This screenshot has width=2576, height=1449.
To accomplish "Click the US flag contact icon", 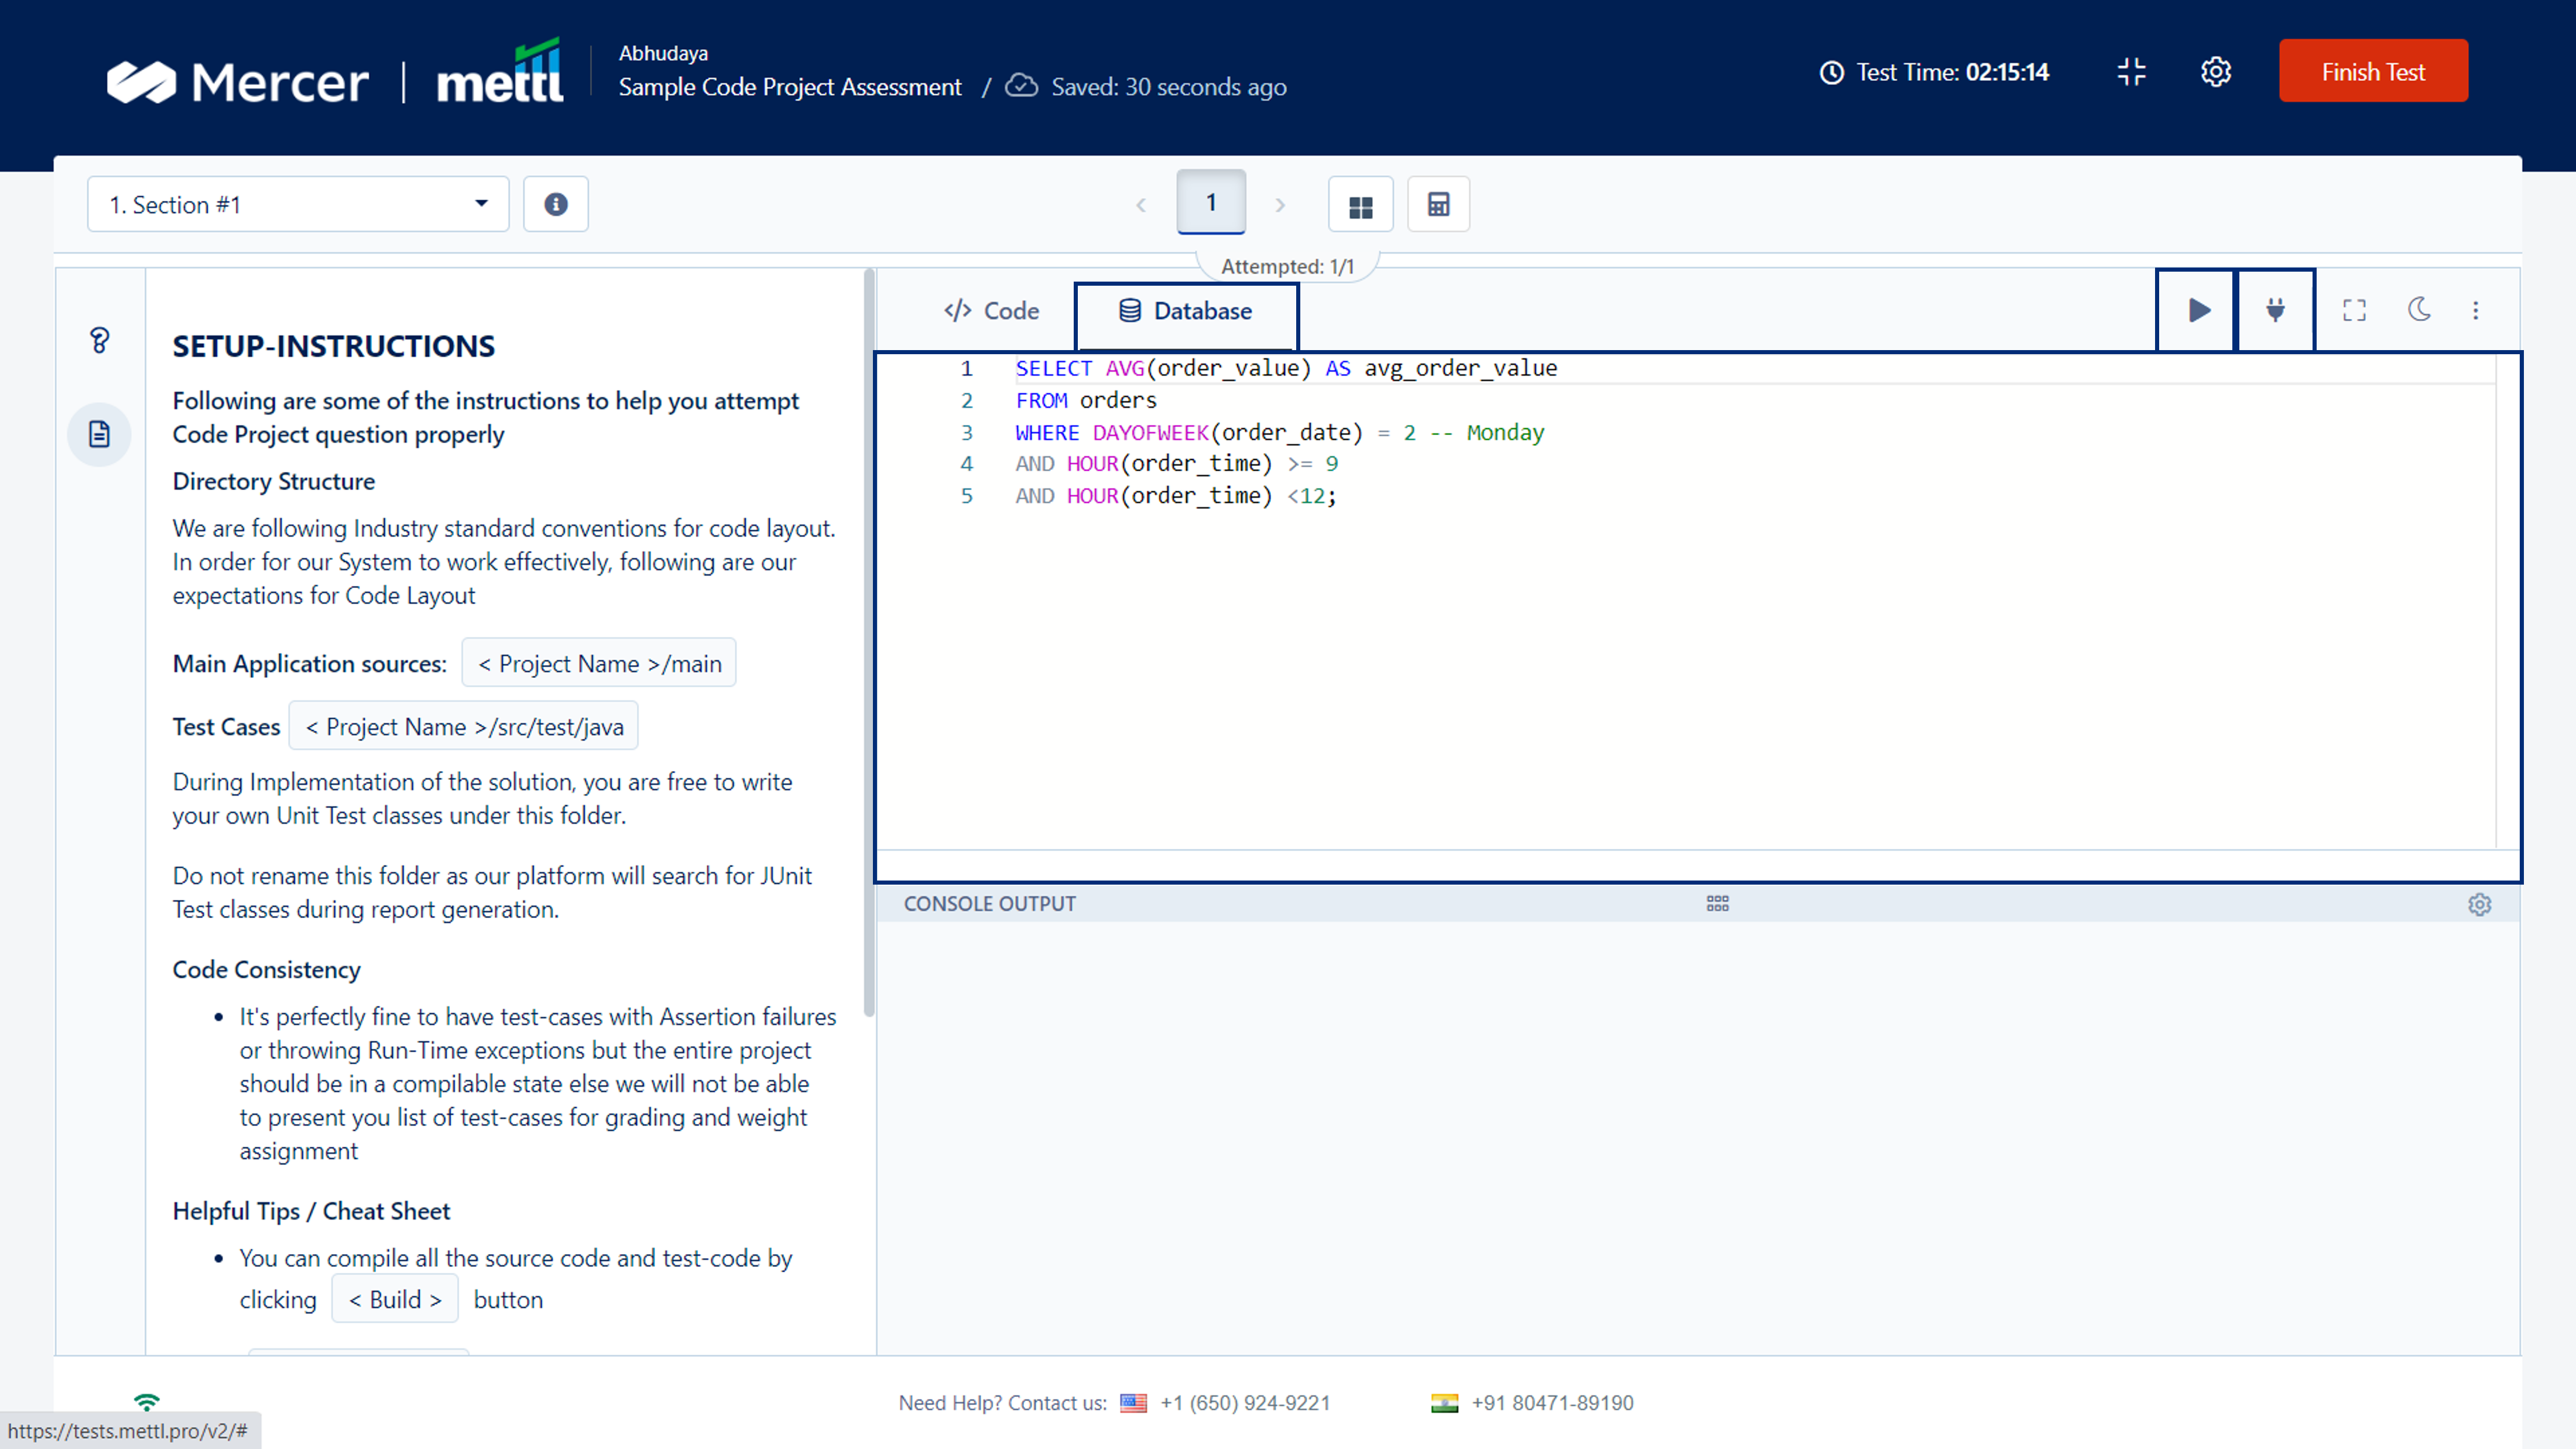I will click(x=1133, y=1403).
